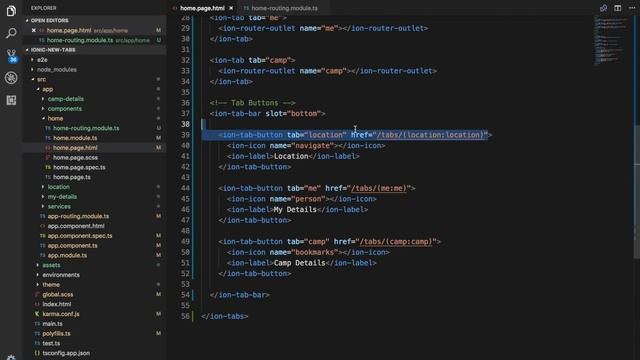
Task: Click the 'My Details' ion-label text
Action: click(295, 210)
